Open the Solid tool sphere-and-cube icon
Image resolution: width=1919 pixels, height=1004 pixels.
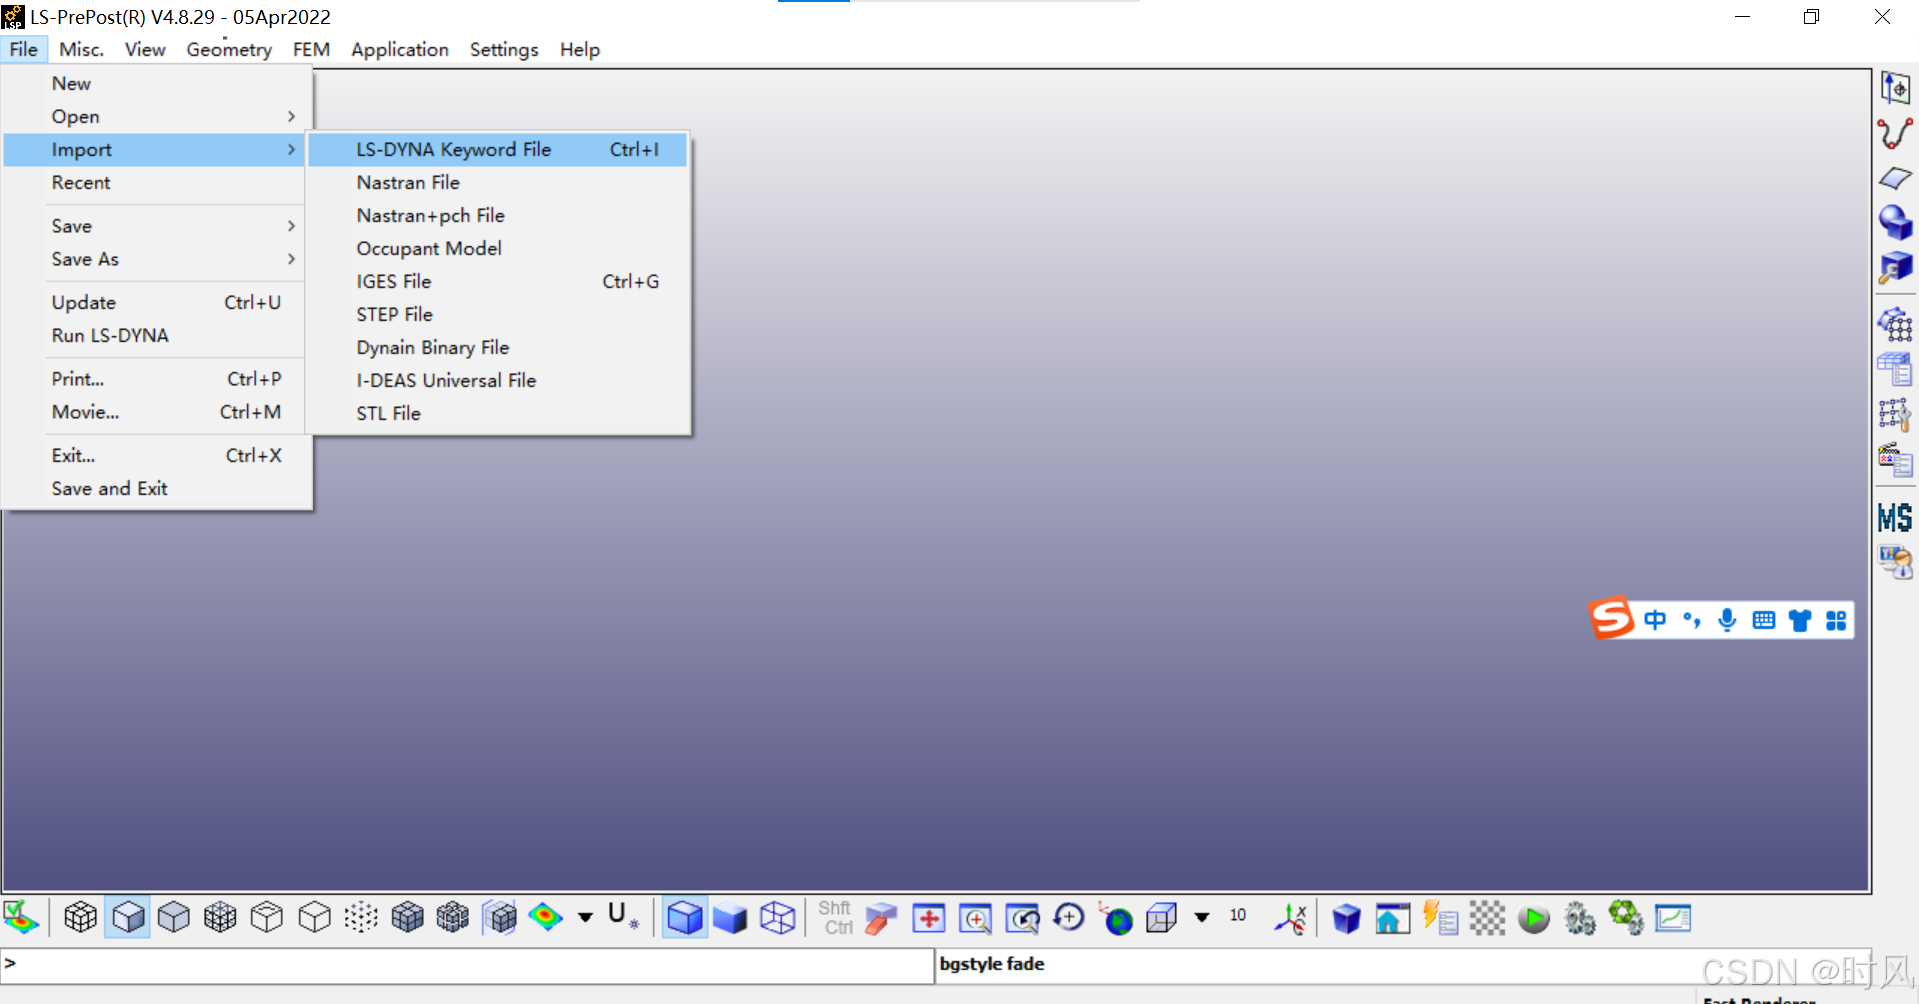1895,222
